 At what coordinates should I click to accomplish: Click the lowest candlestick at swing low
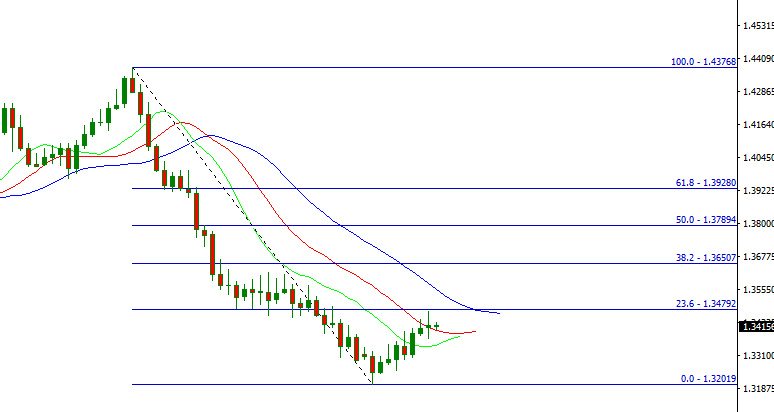point(373,367)
